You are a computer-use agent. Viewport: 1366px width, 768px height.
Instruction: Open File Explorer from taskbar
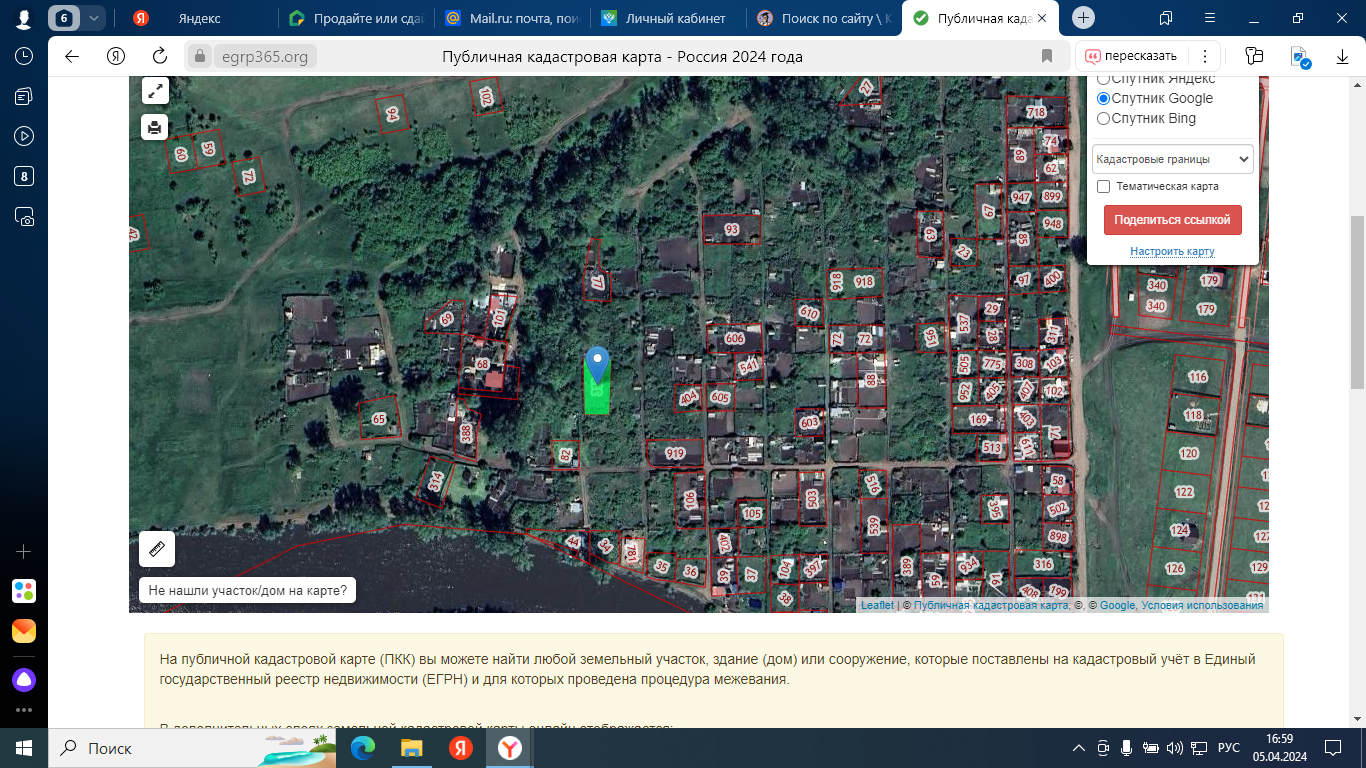tap(411, 747)
